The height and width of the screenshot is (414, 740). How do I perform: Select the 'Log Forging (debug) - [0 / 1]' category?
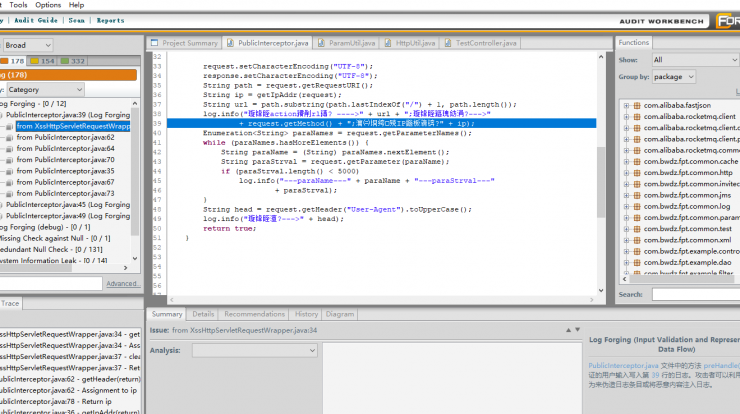click(x=45, y=227)
